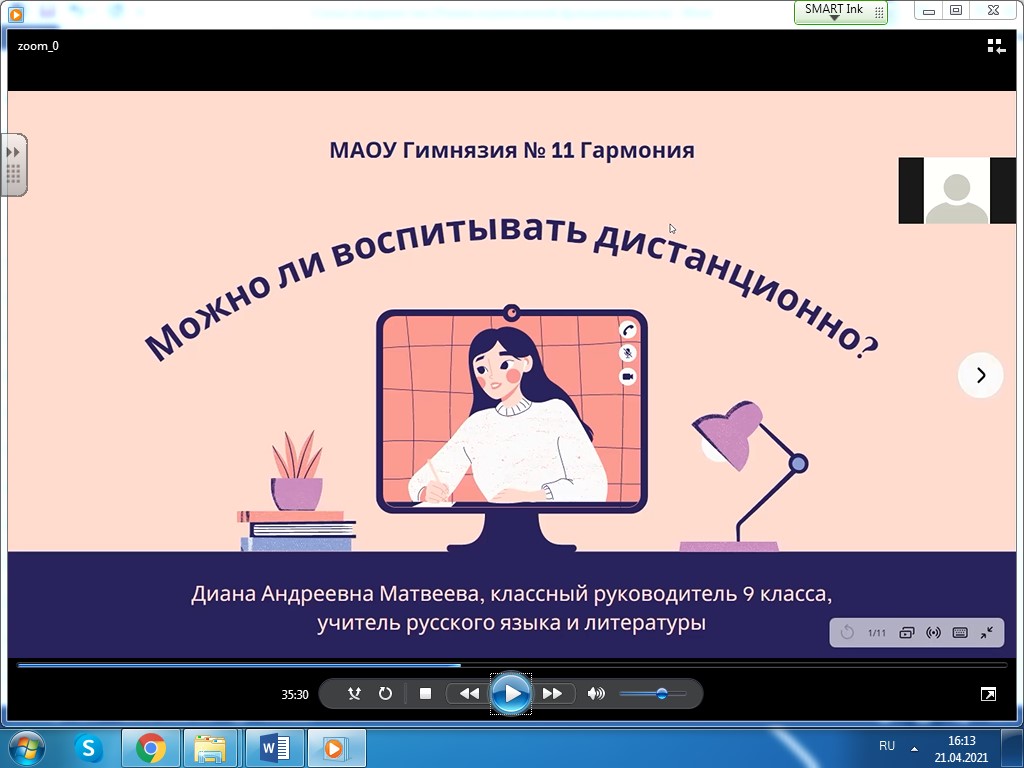Mute the player volume
Screen dimensions: 1024x768
click(x=596, y=693)
